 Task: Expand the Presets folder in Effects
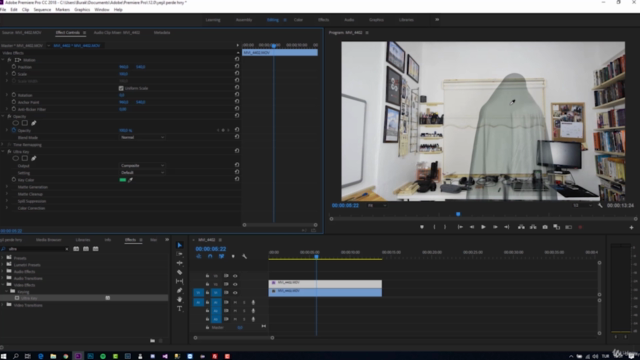3,258
